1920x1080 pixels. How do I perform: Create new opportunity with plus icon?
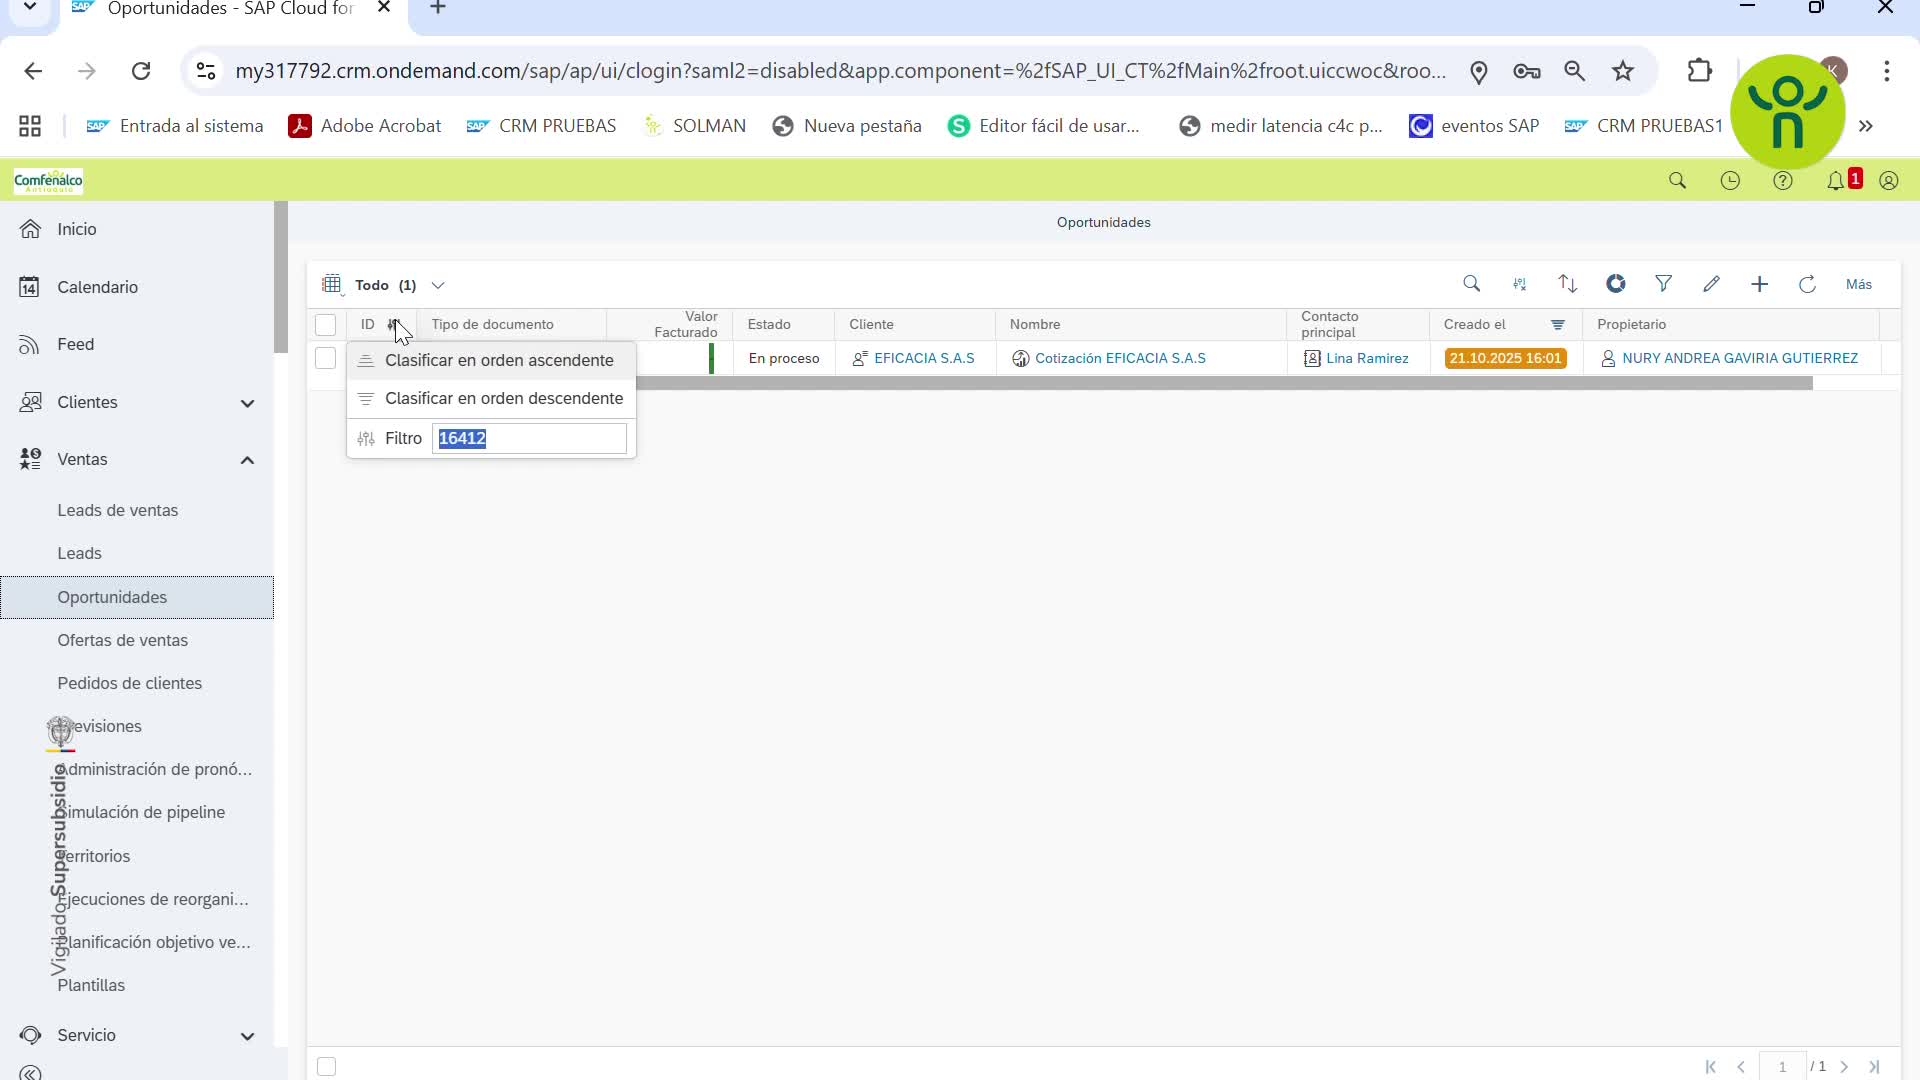[x=1759, y=284]
